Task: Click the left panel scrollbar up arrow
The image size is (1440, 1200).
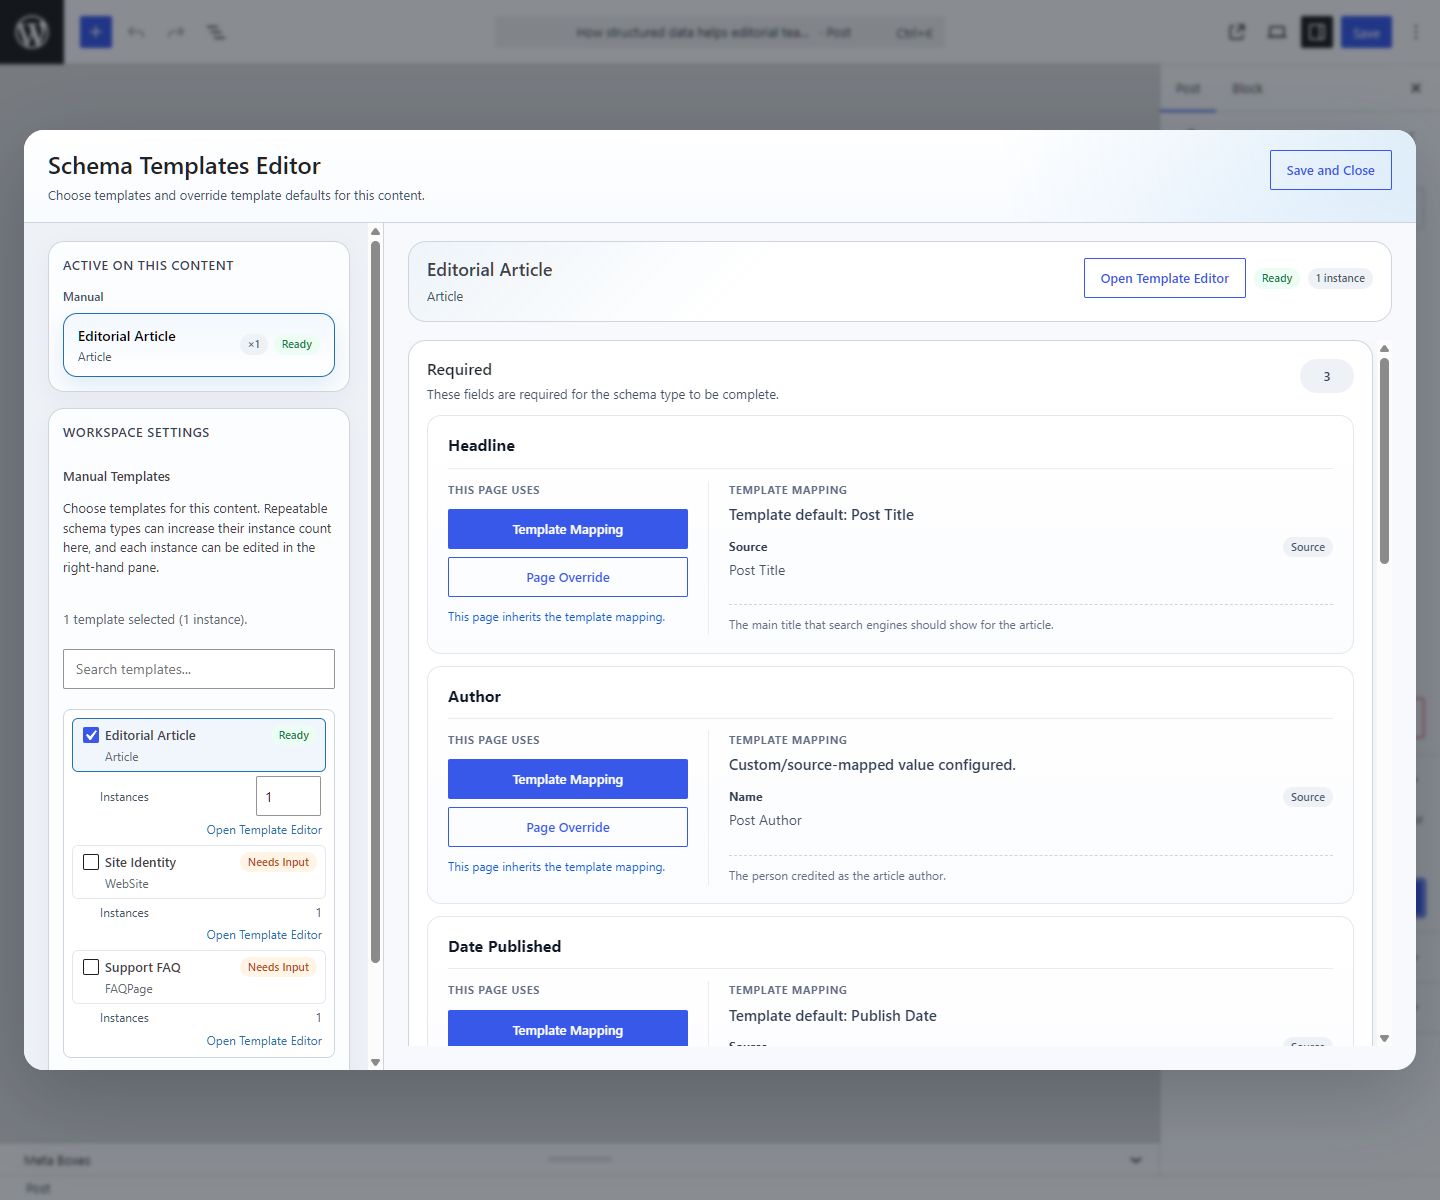Action: (376, 232)
